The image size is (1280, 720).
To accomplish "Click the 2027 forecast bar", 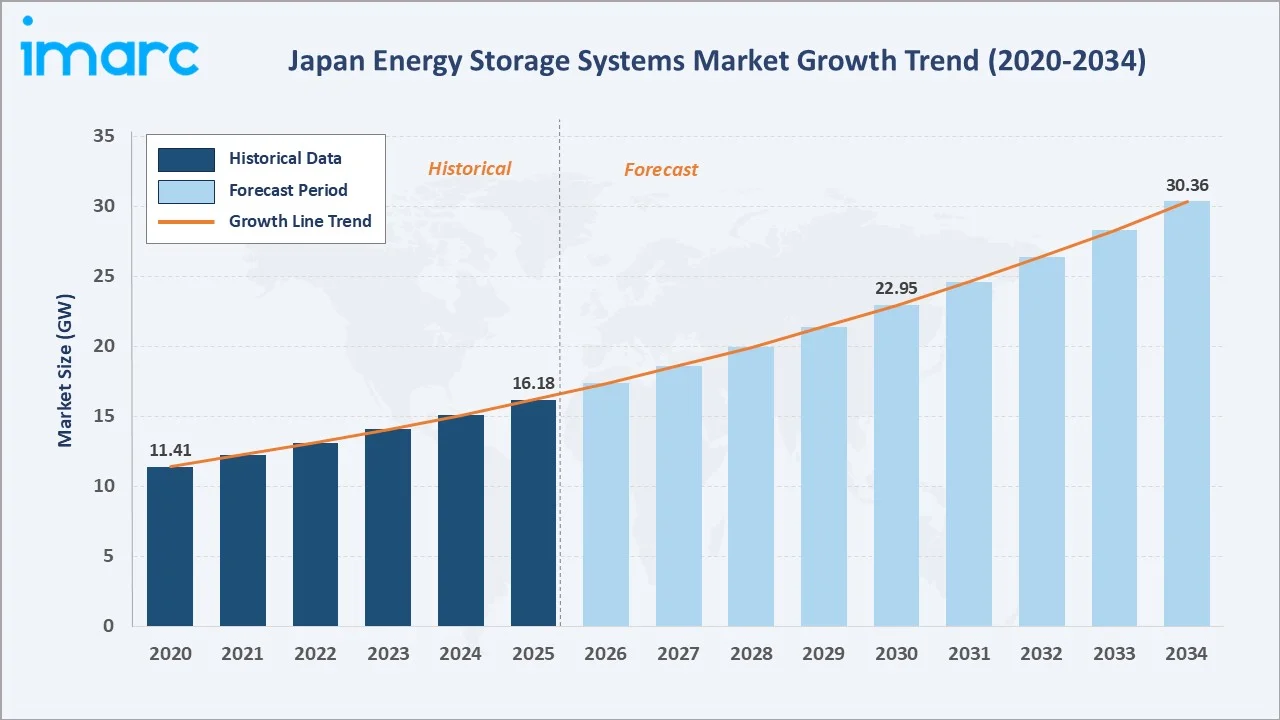I will (x=679, y=496).
